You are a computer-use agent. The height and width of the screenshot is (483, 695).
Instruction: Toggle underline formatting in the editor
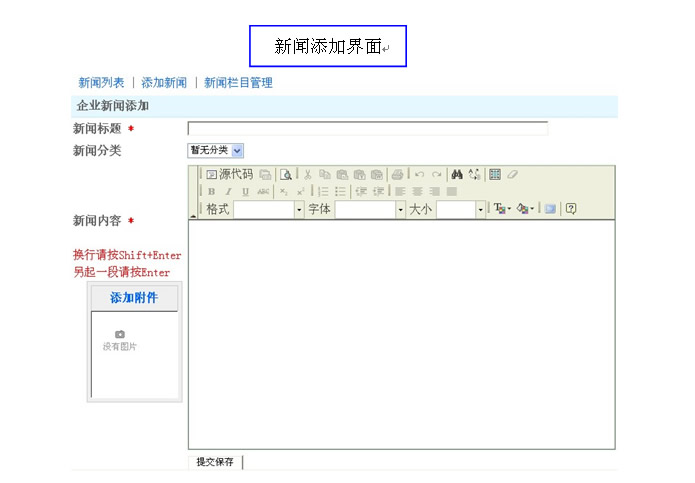tap(245, 191)
